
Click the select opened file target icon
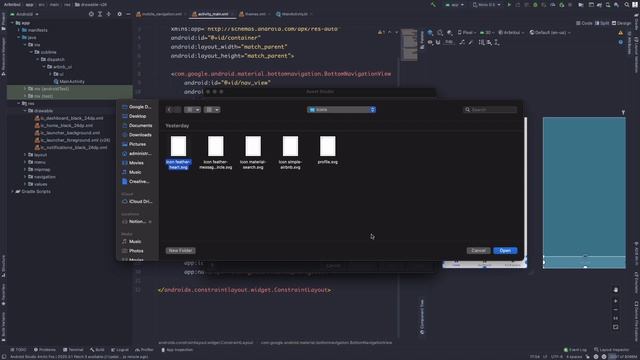pyautogui.click(x=91, y=14)
